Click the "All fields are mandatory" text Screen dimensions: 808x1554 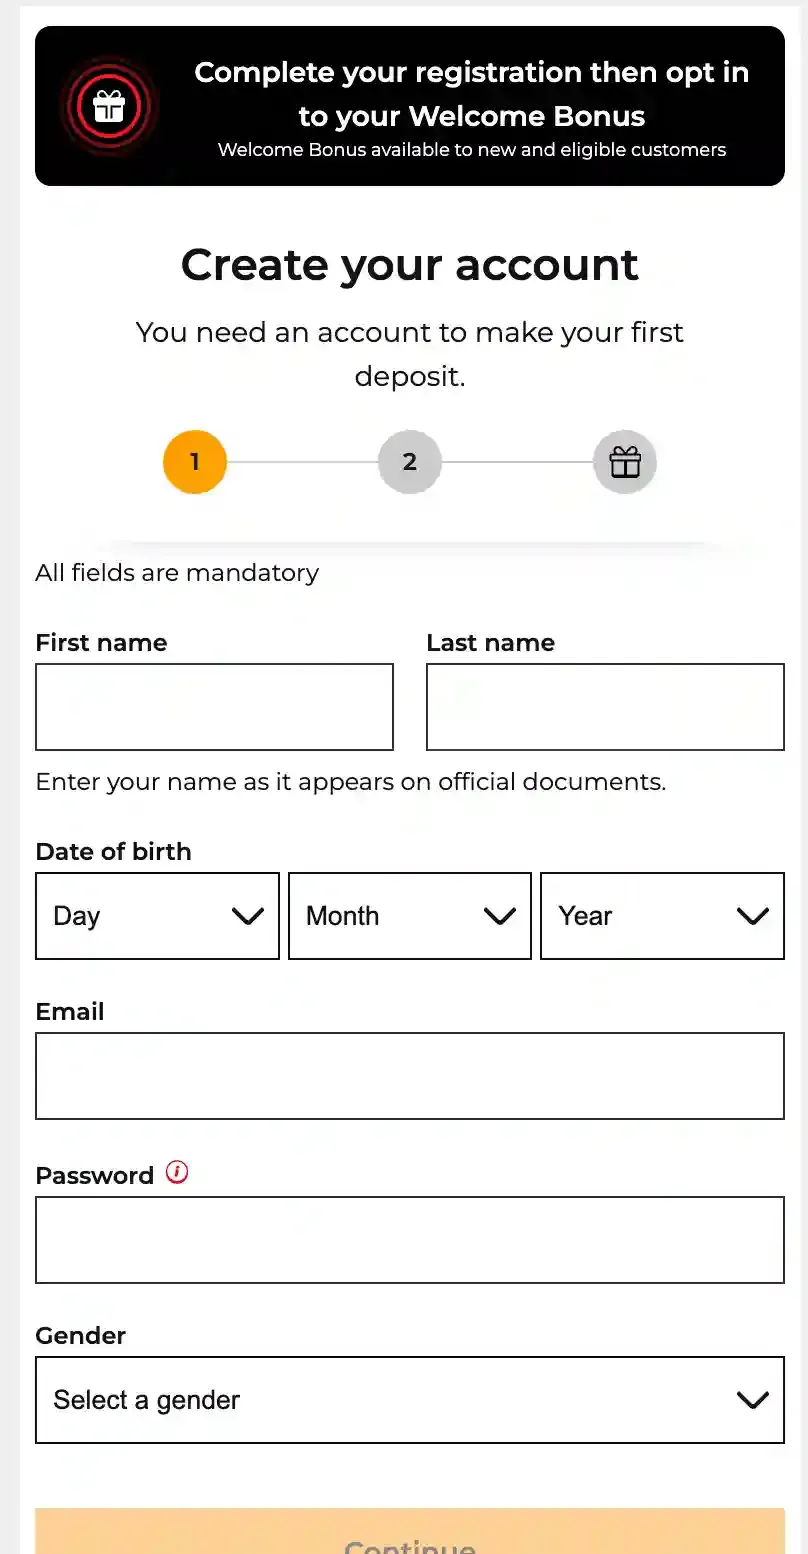click(176, 572)
